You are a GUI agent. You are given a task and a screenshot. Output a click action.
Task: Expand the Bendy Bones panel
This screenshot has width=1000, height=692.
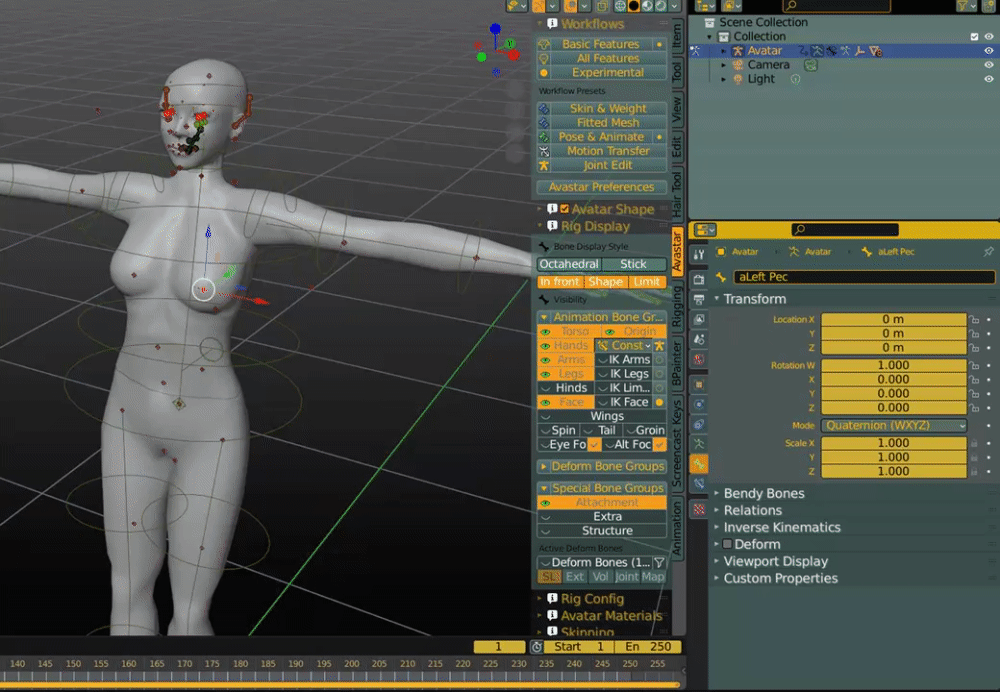pos(764,493)
